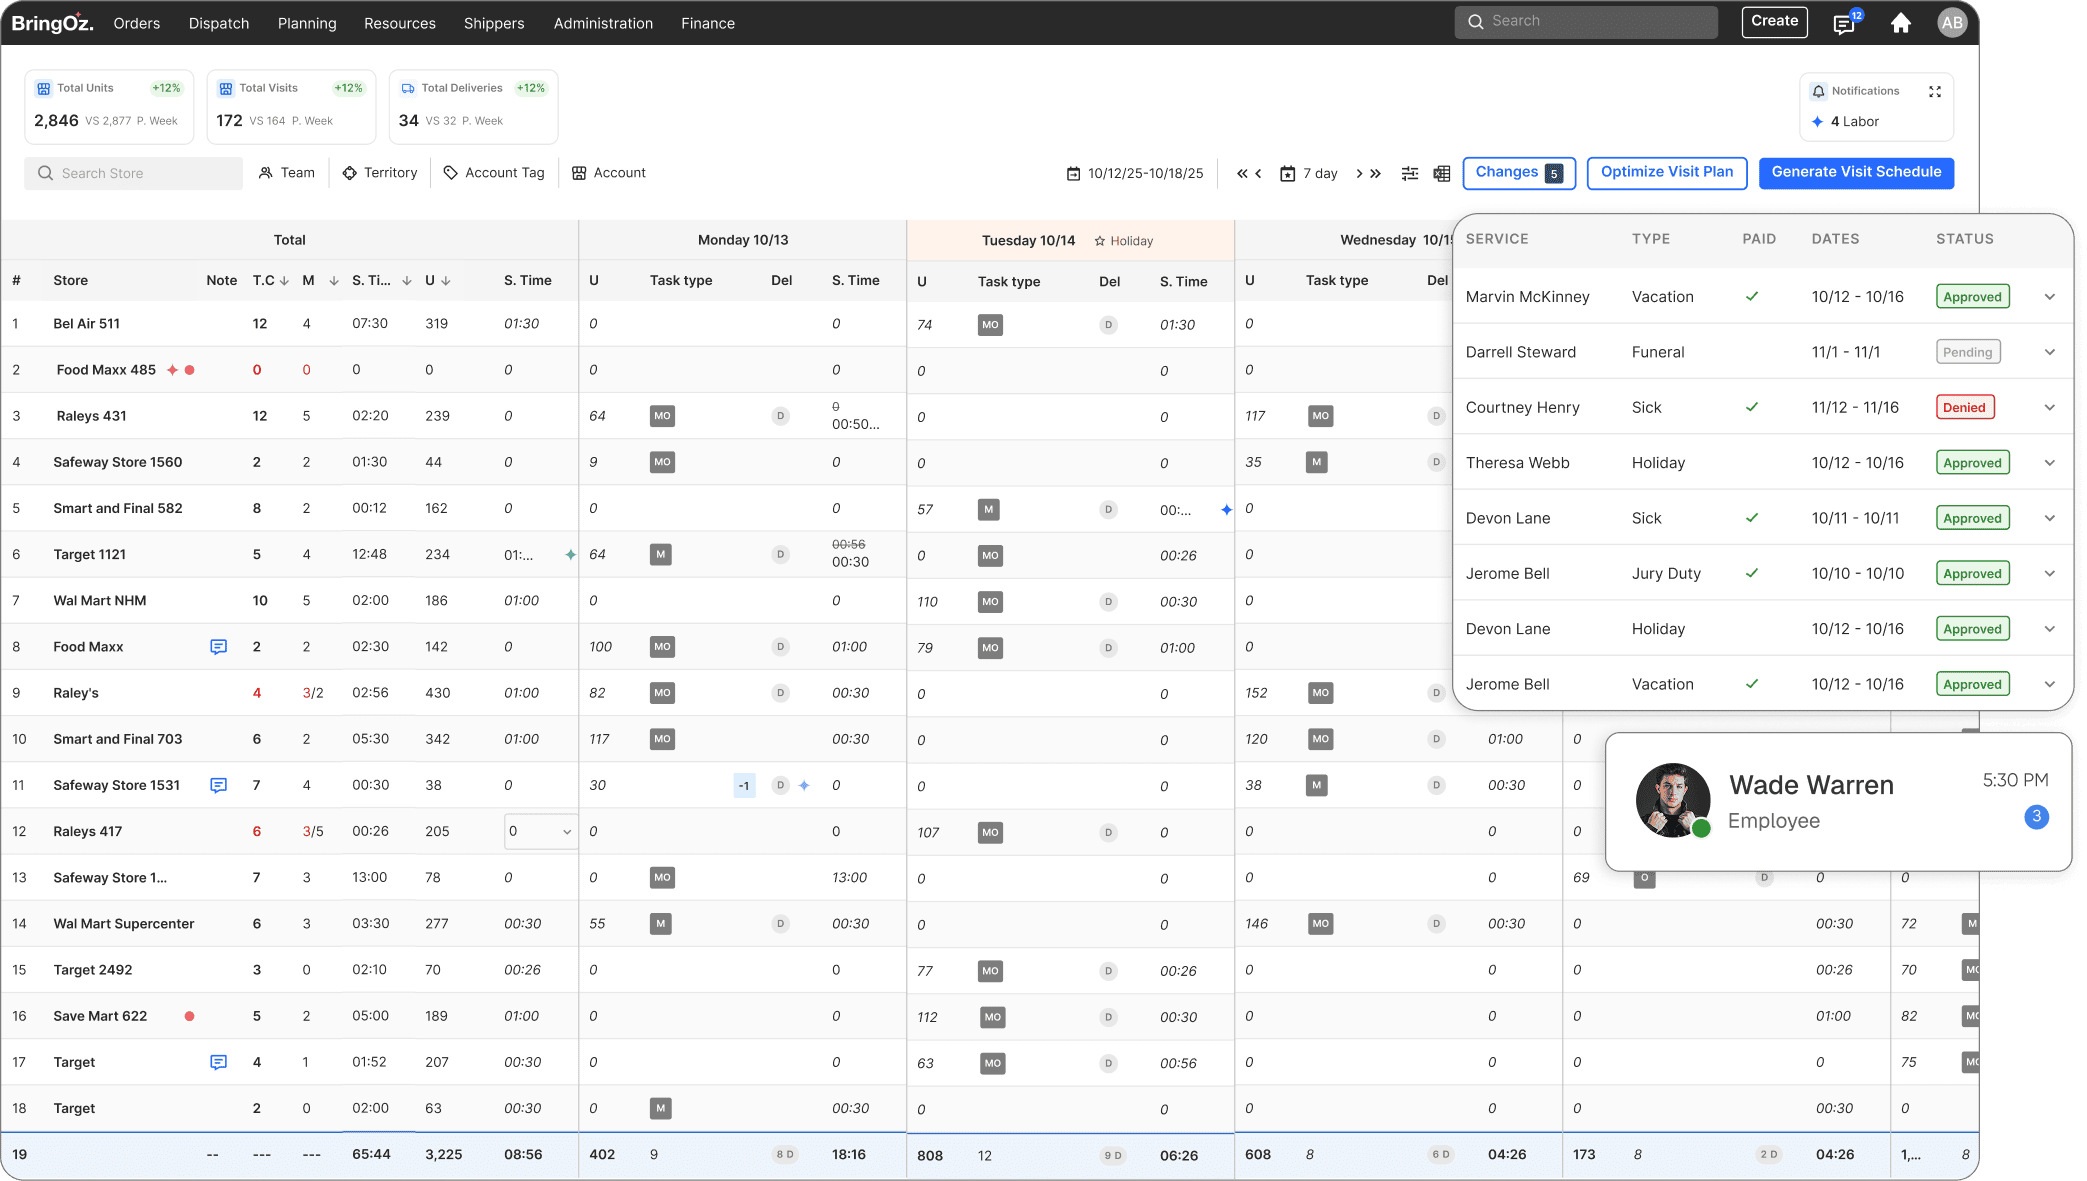The height and width of the screenshot is (1181, 2087).
Task: Toggle Paid checkmark for Marvin McKinney
Action: 1752,296
